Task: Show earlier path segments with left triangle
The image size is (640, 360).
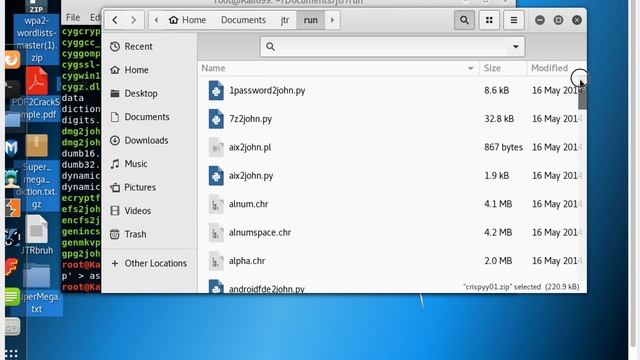Action: click(156, 20)
